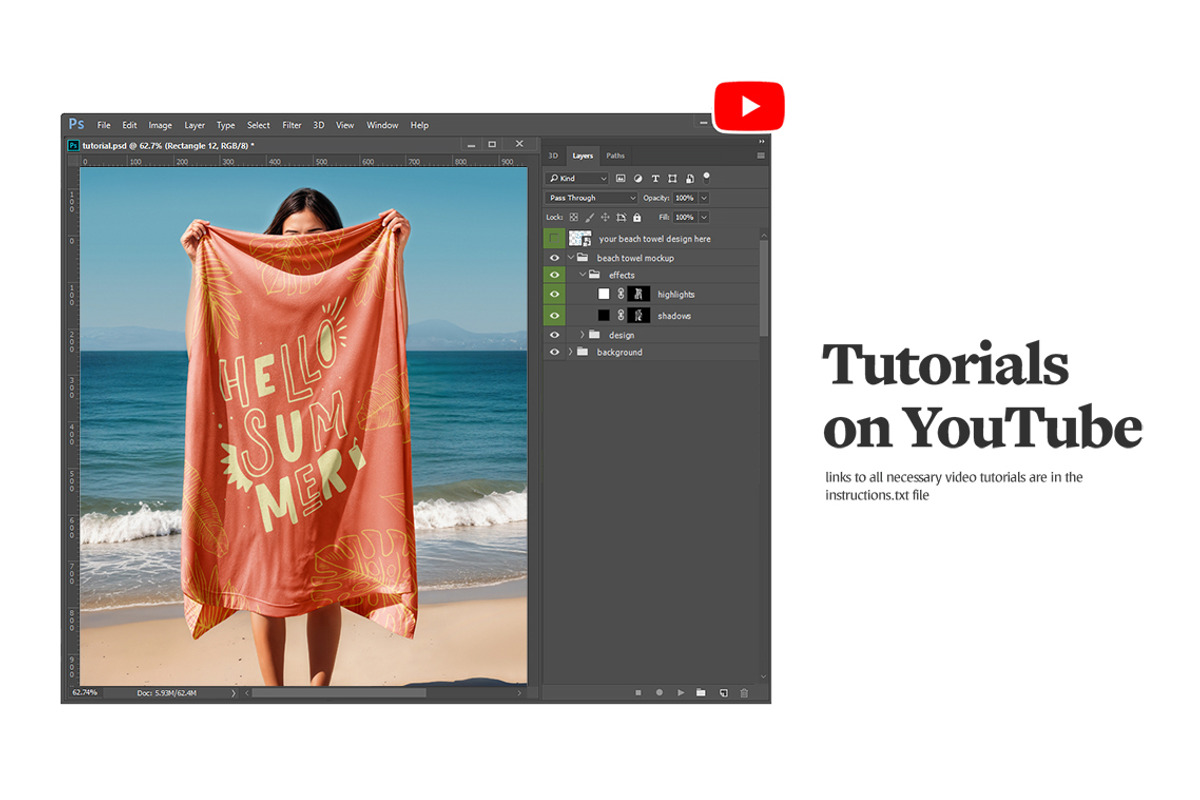This screenshot has height=800, width=1200.
Task: Open the Image menu
Action: [x=160, y=125]
